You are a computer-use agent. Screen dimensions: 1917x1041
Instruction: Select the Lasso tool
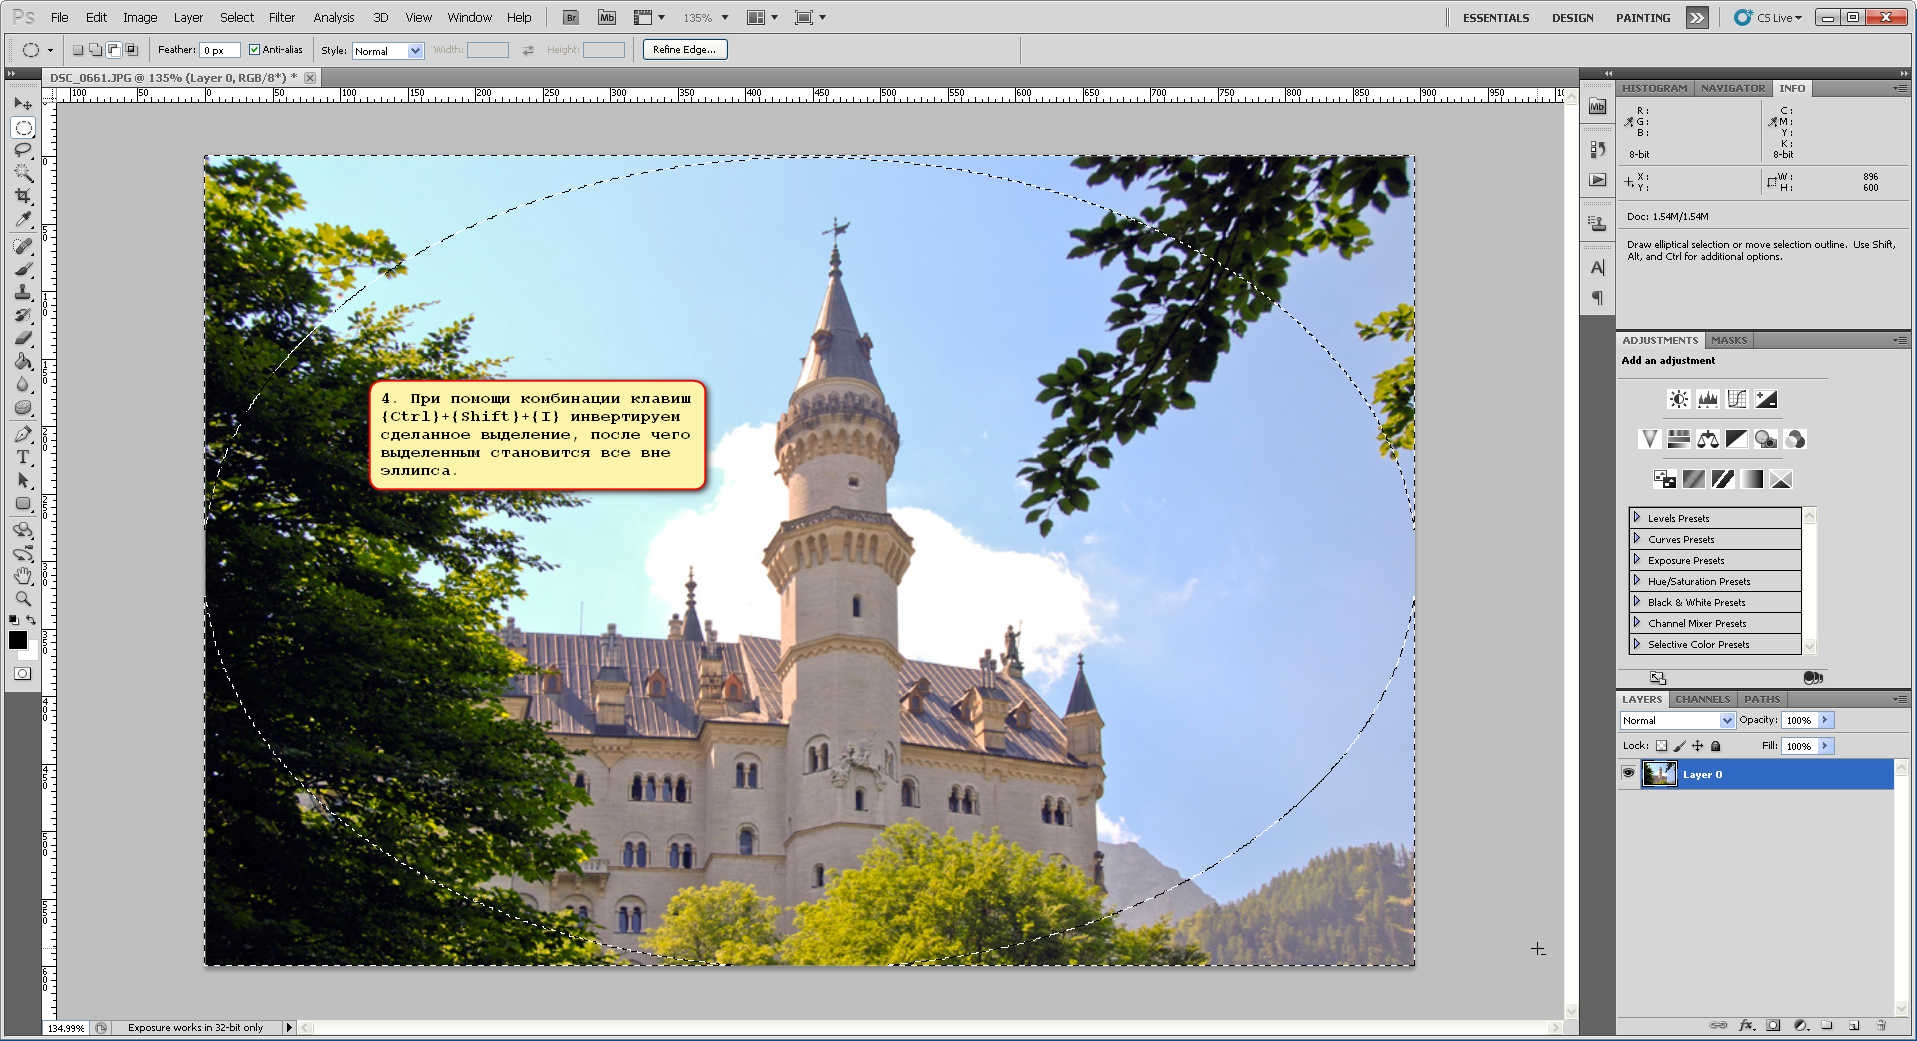click(x=23, y=150)
